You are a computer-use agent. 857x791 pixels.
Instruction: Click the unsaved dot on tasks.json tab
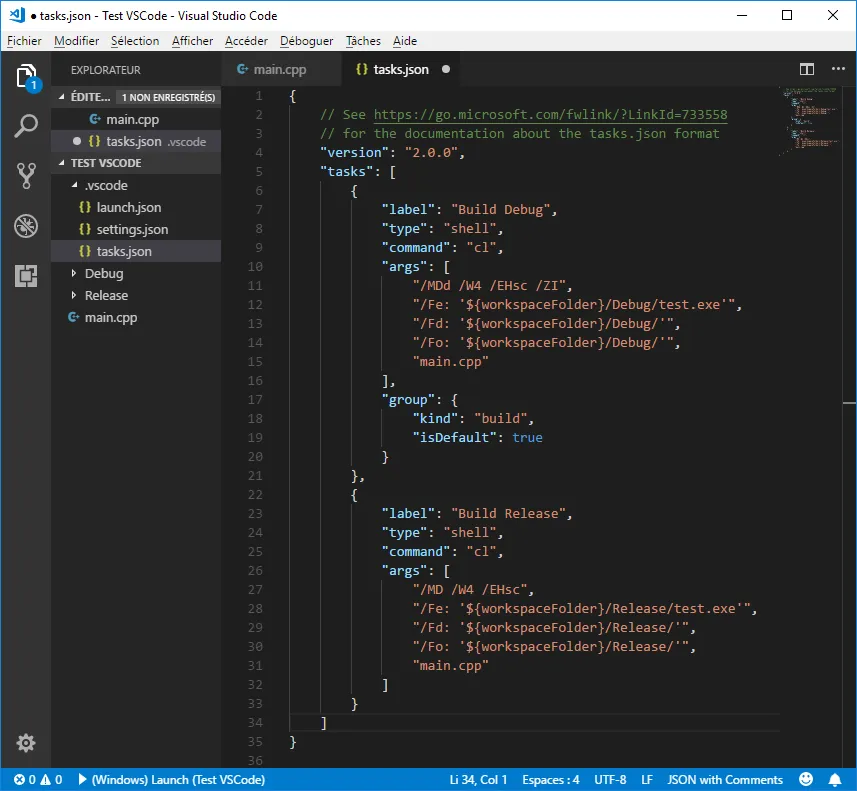pos(446,69)
